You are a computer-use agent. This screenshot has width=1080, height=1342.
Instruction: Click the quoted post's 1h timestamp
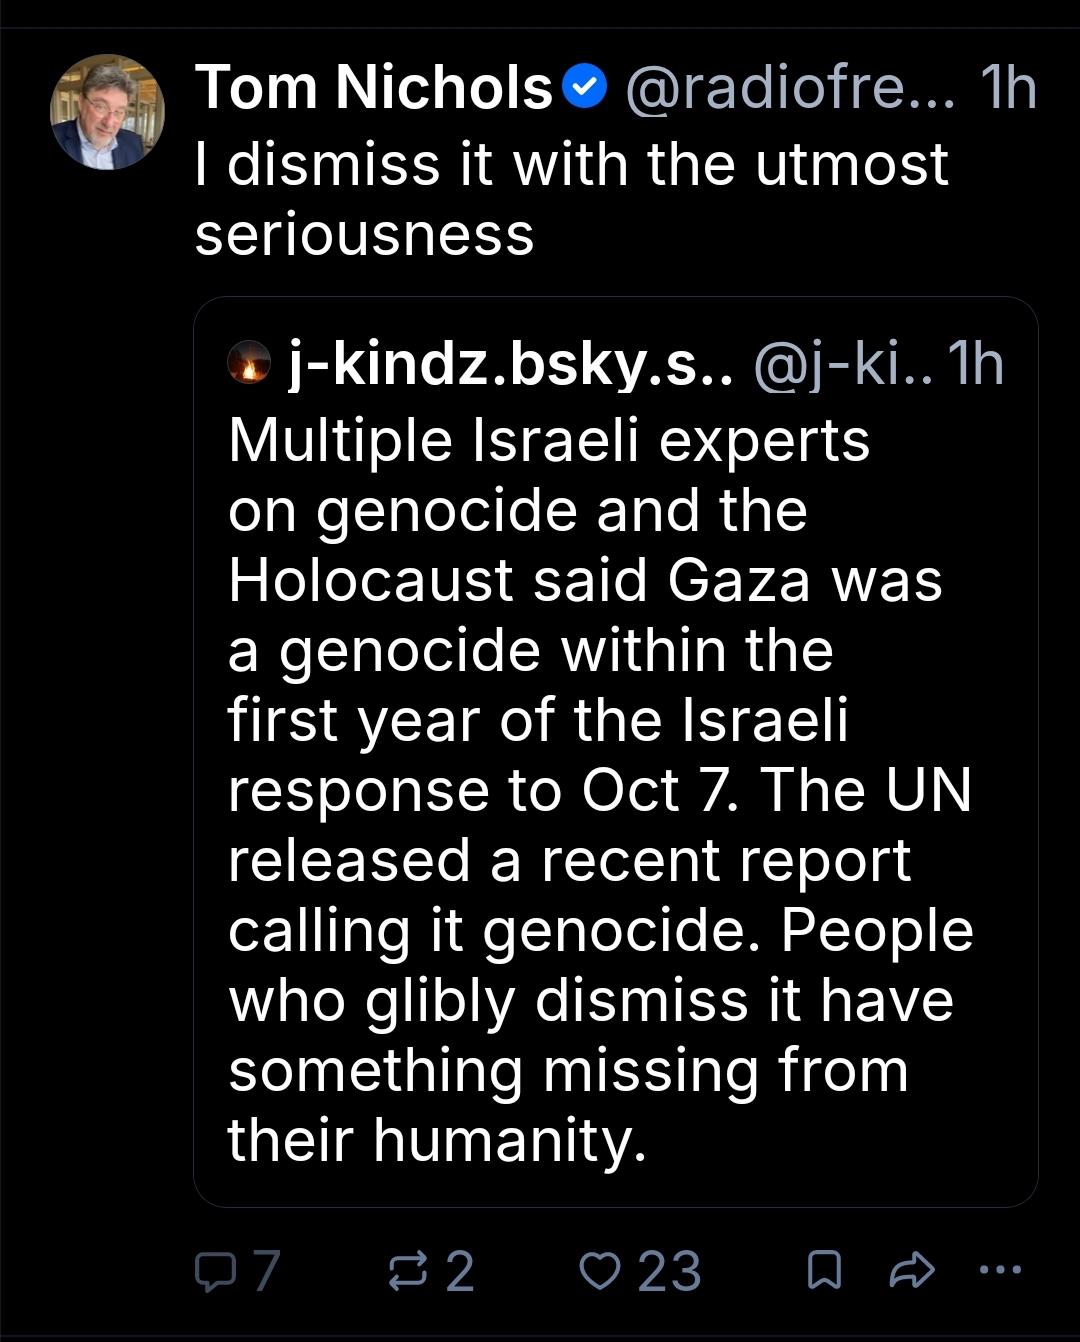point(974,363)
